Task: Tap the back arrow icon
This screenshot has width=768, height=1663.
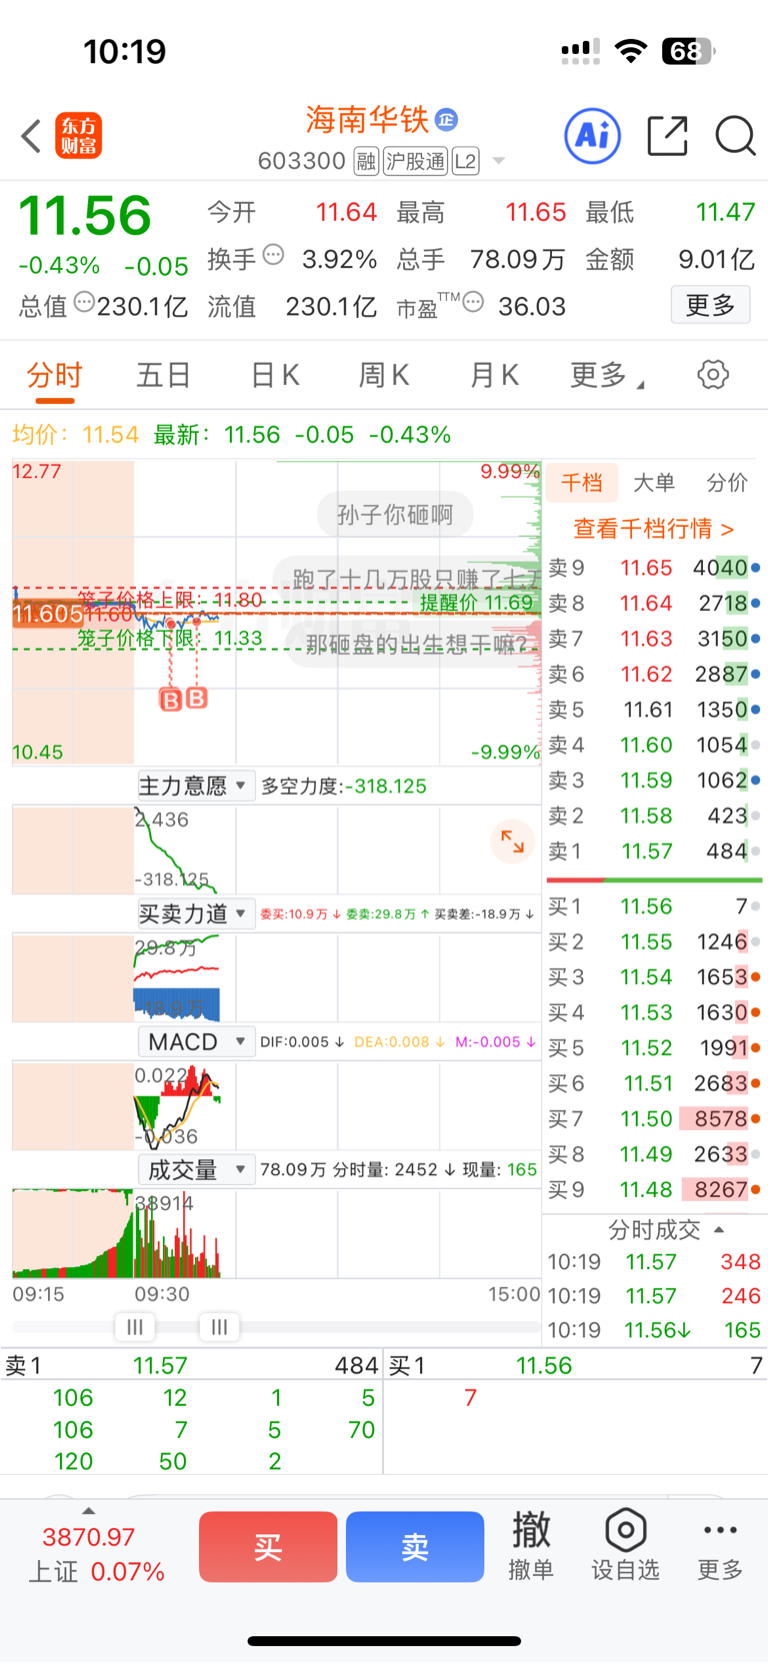Action: (31, 136)
